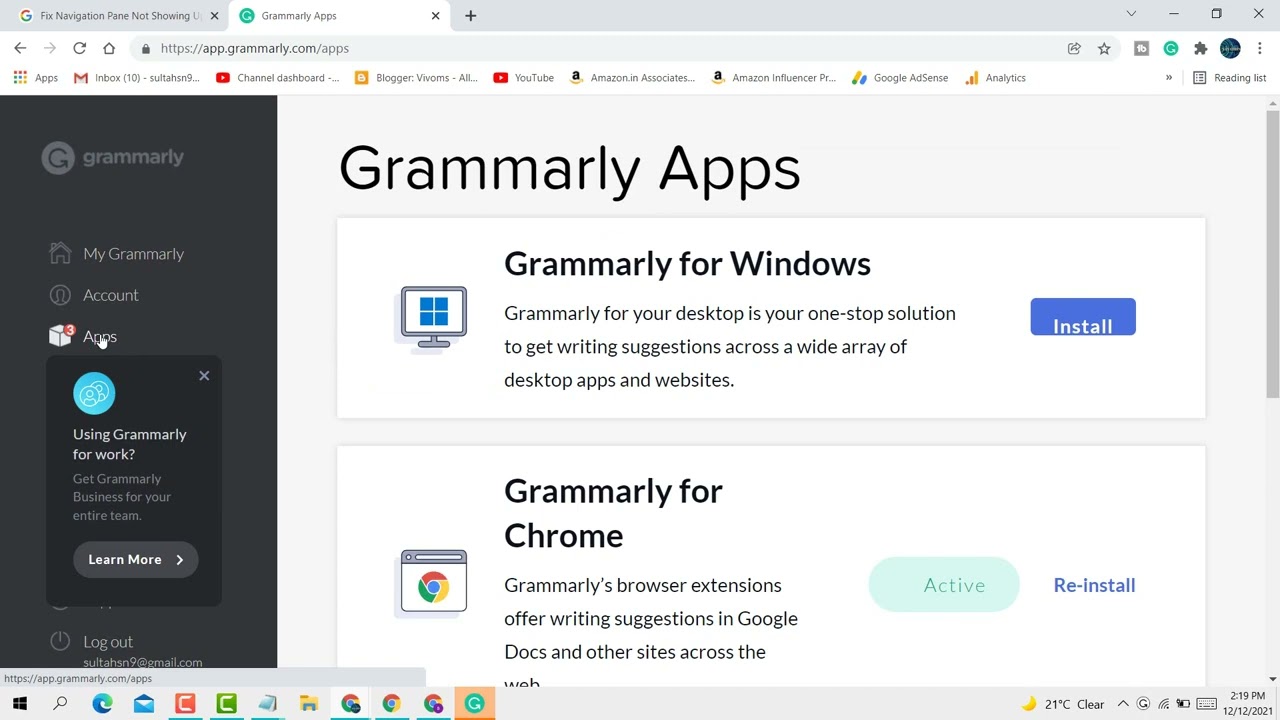Open the touch keyboard tray icon

[x=1207, y=704]
